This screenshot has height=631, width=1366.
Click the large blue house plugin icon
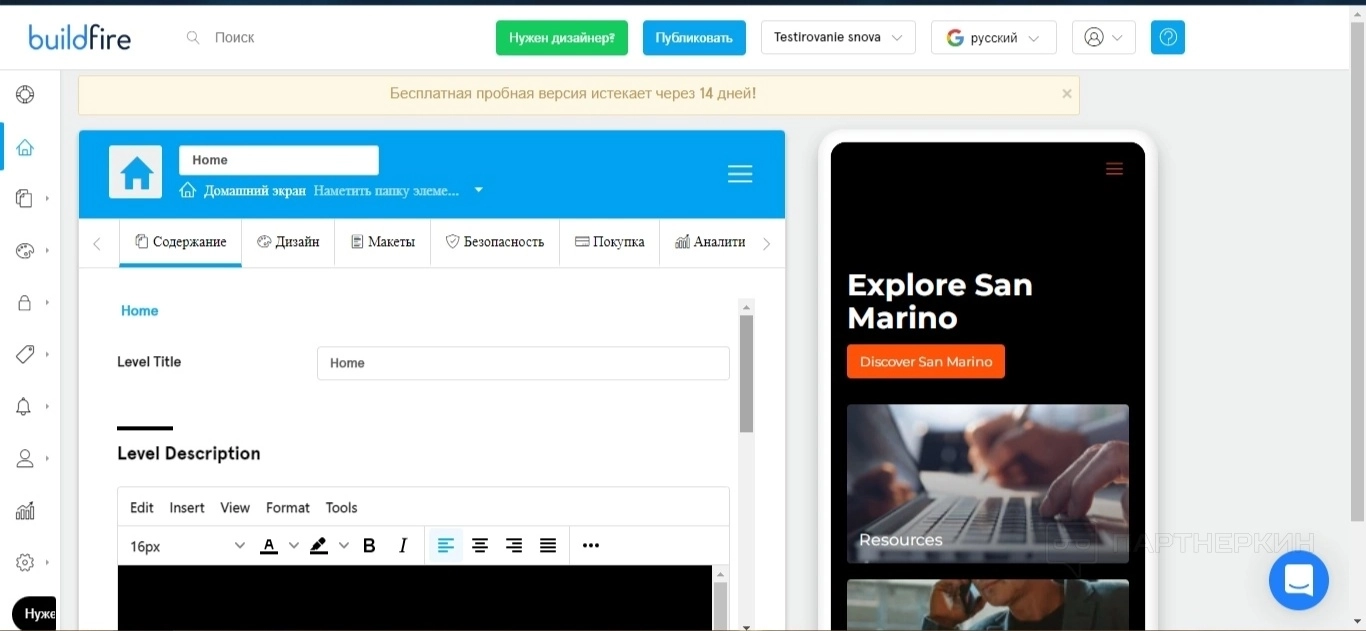click(136, 173)
